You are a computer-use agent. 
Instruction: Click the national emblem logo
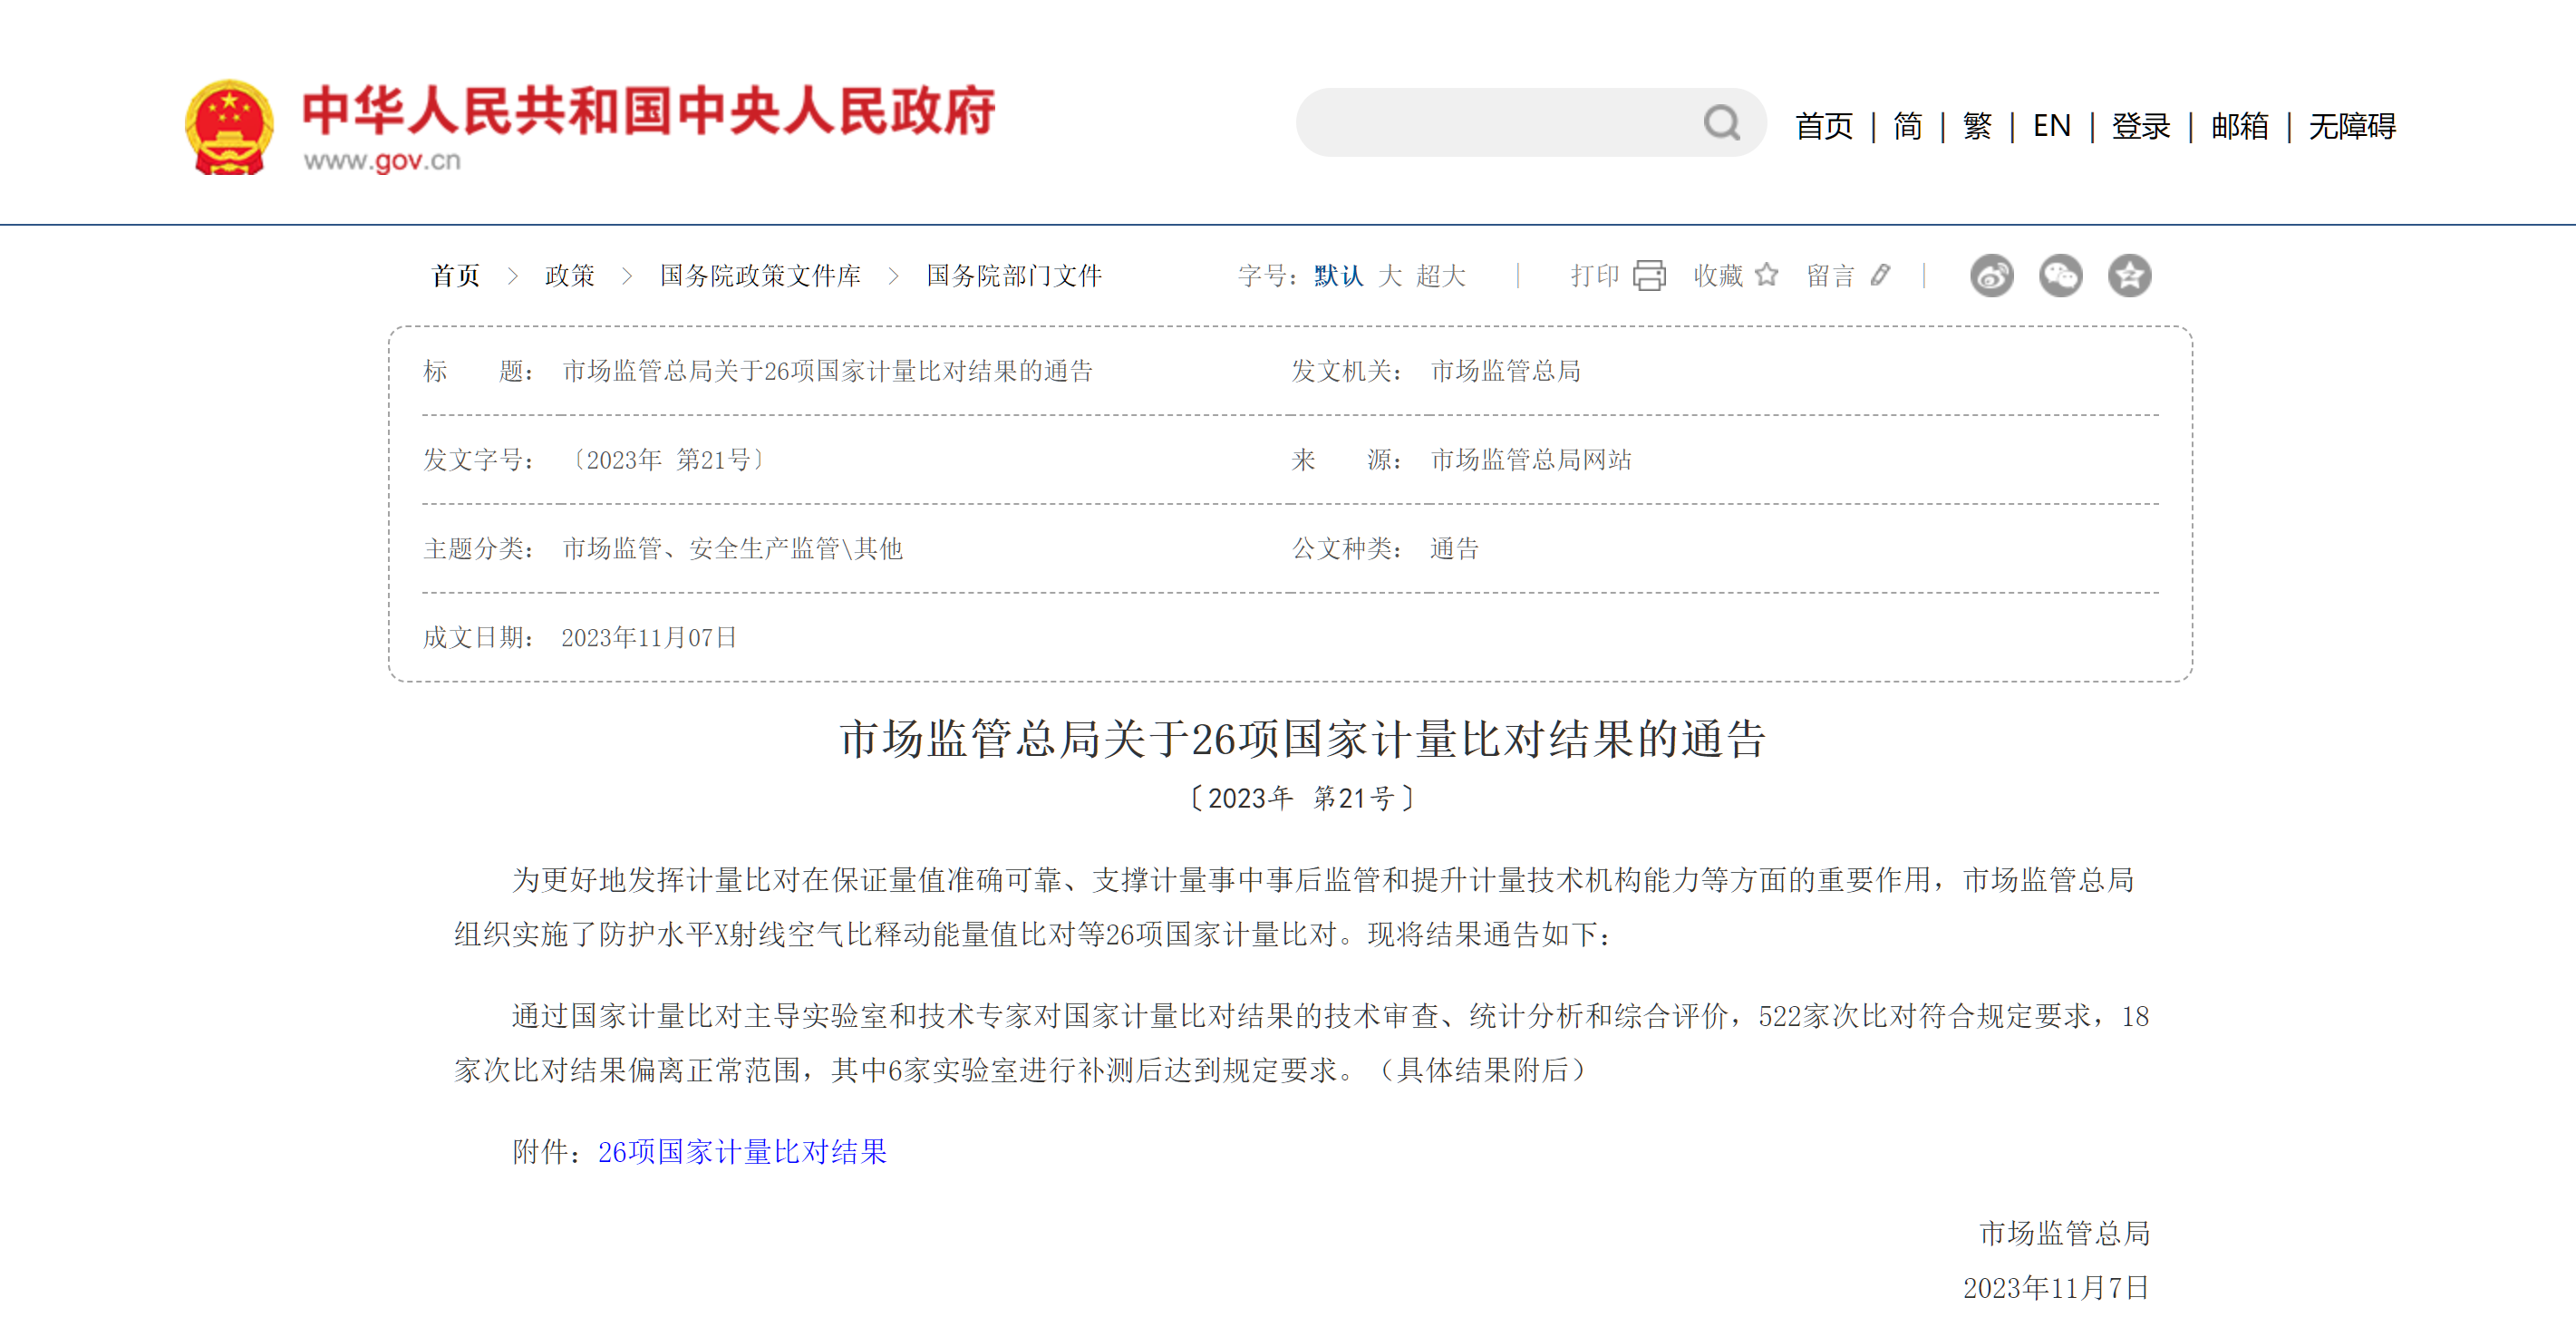(229, 127)
